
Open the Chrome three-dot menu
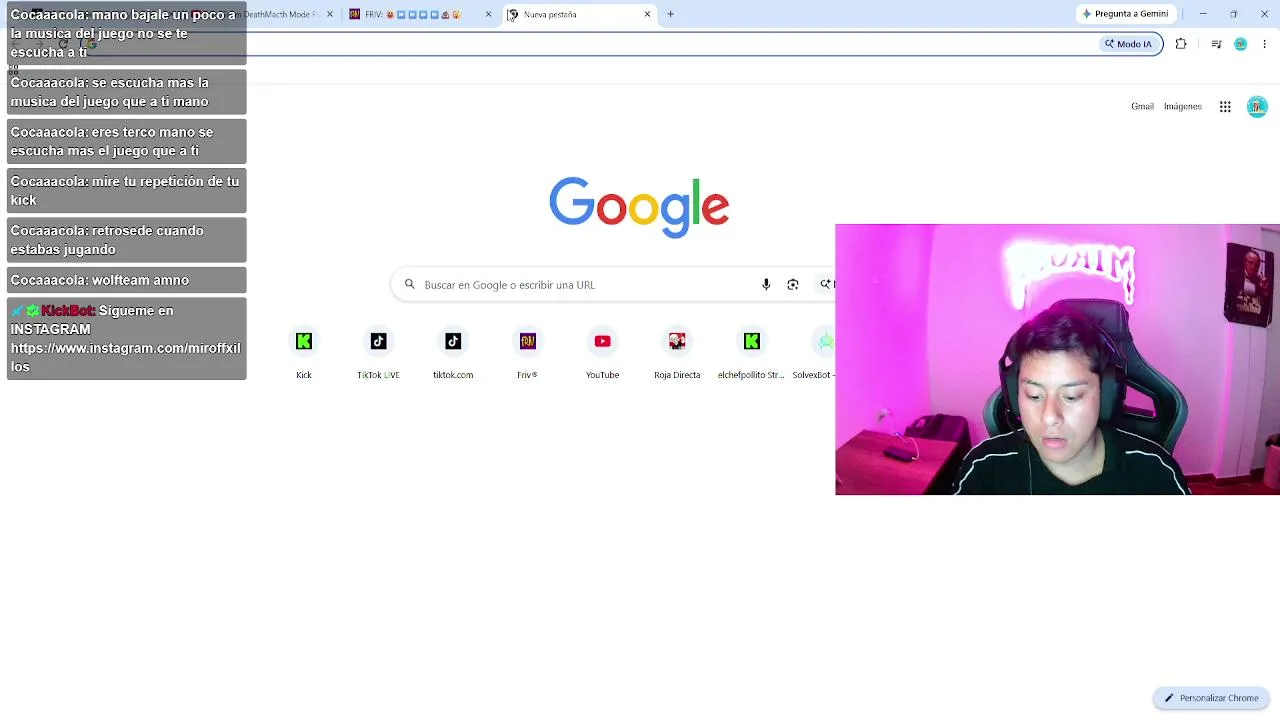tap(1264, 44)
